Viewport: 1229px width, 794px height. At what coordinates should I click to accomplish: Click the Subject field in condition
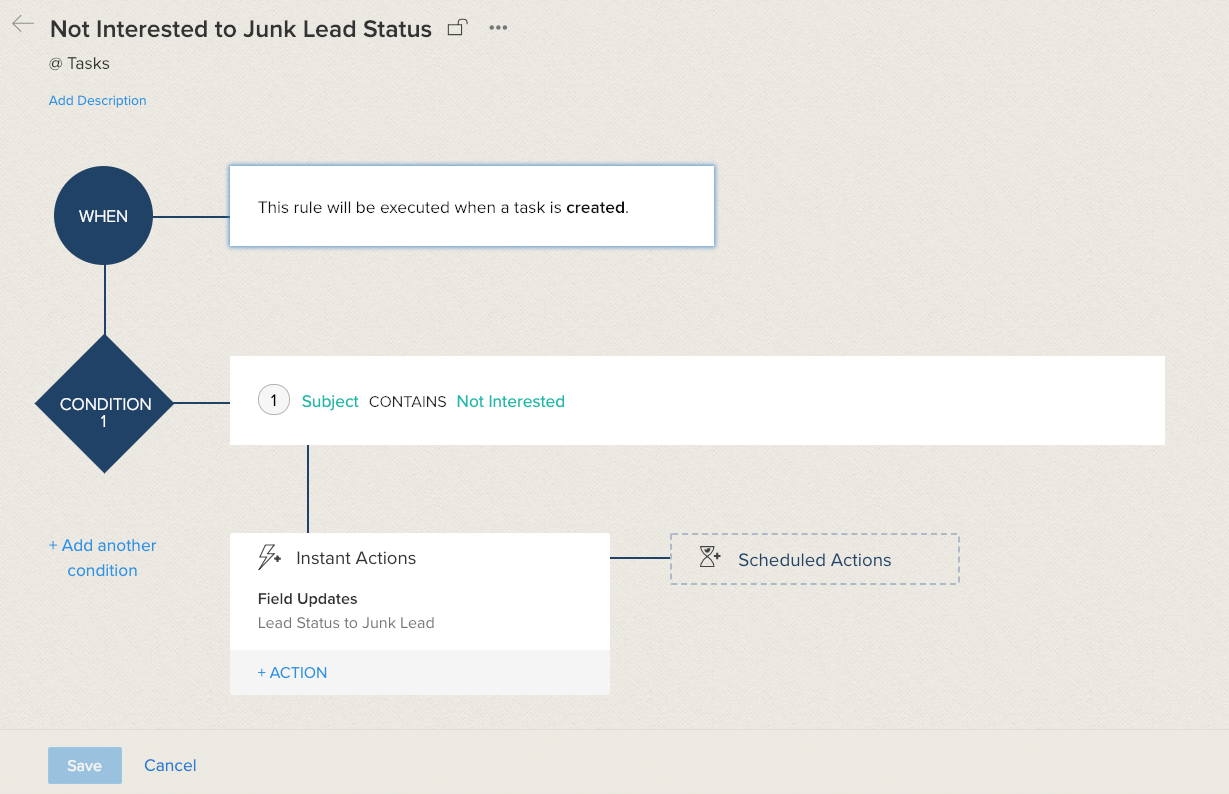click(x=330, y=401)
